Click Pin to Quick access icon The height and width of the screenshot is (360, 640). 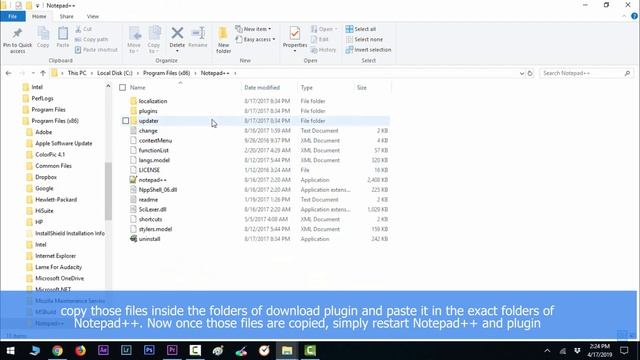tap(17, 34)
